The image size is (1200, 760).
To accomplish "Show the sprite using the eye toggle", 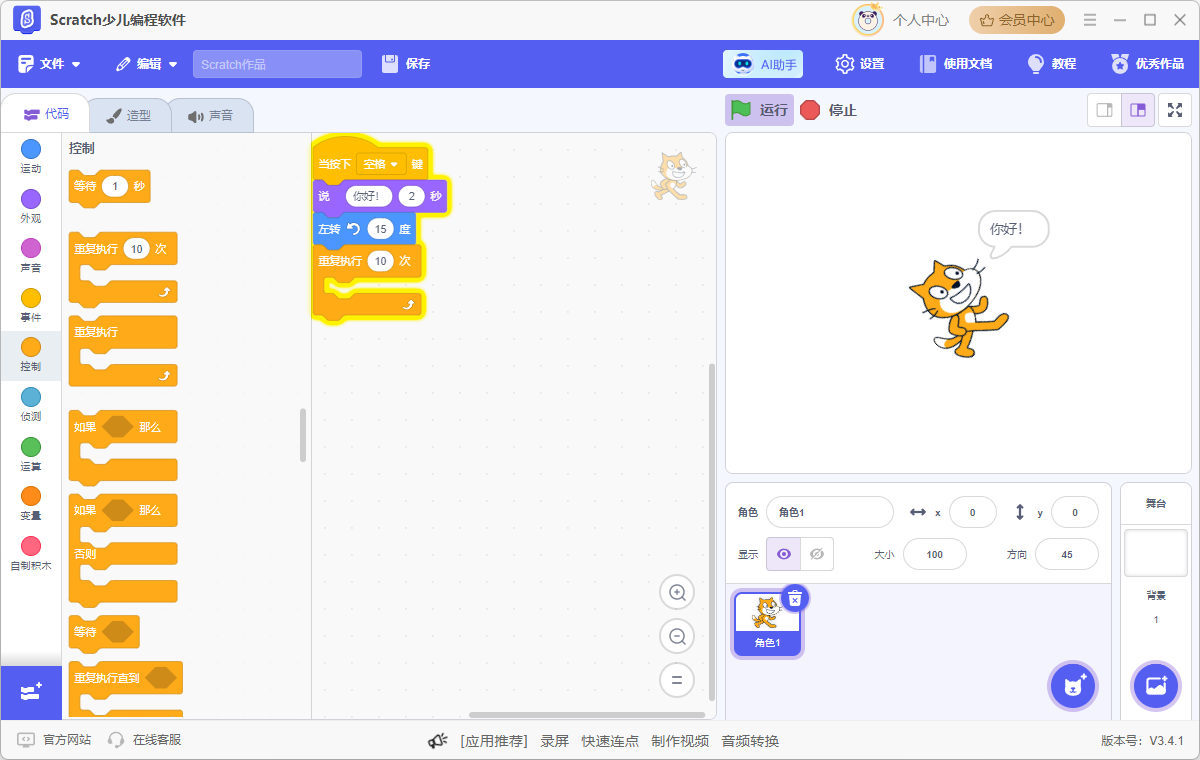I will coord(784,554).
